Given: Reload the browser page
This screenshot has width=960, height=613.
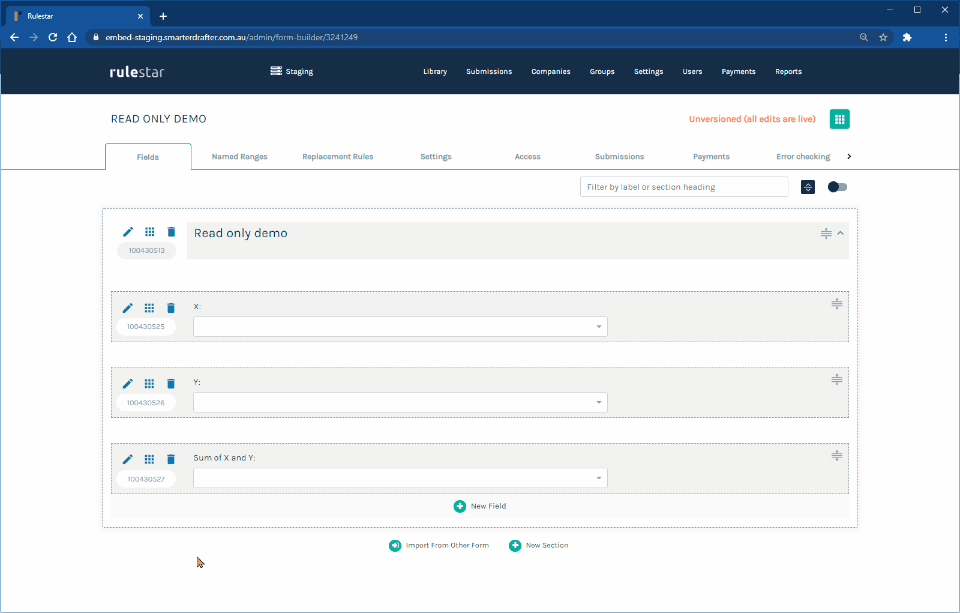Looking at the screenshot, I should point(53,37).
